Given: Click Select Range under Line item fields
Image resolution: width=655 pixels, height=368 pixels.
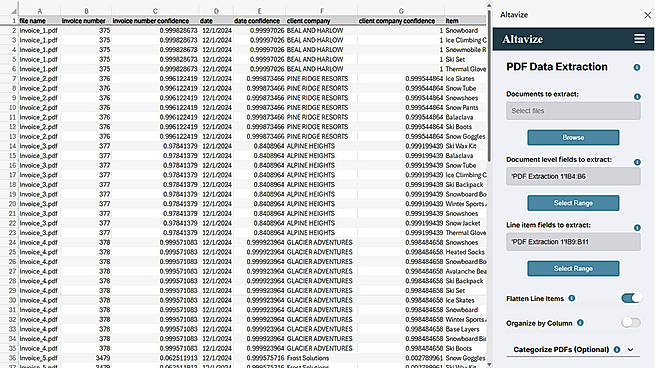Looking at the screenshot, I should (x=573, y=269).
